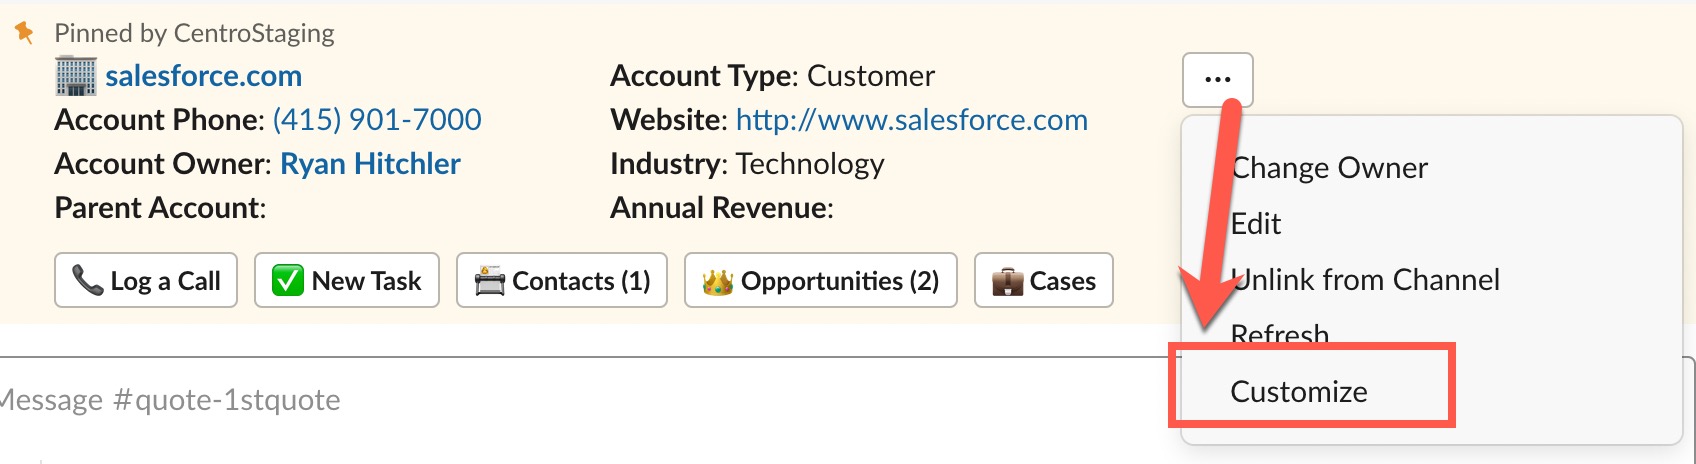Click the crown icon on Opportunities
This screenshot has height=464, width=1696.
(718, 281)
